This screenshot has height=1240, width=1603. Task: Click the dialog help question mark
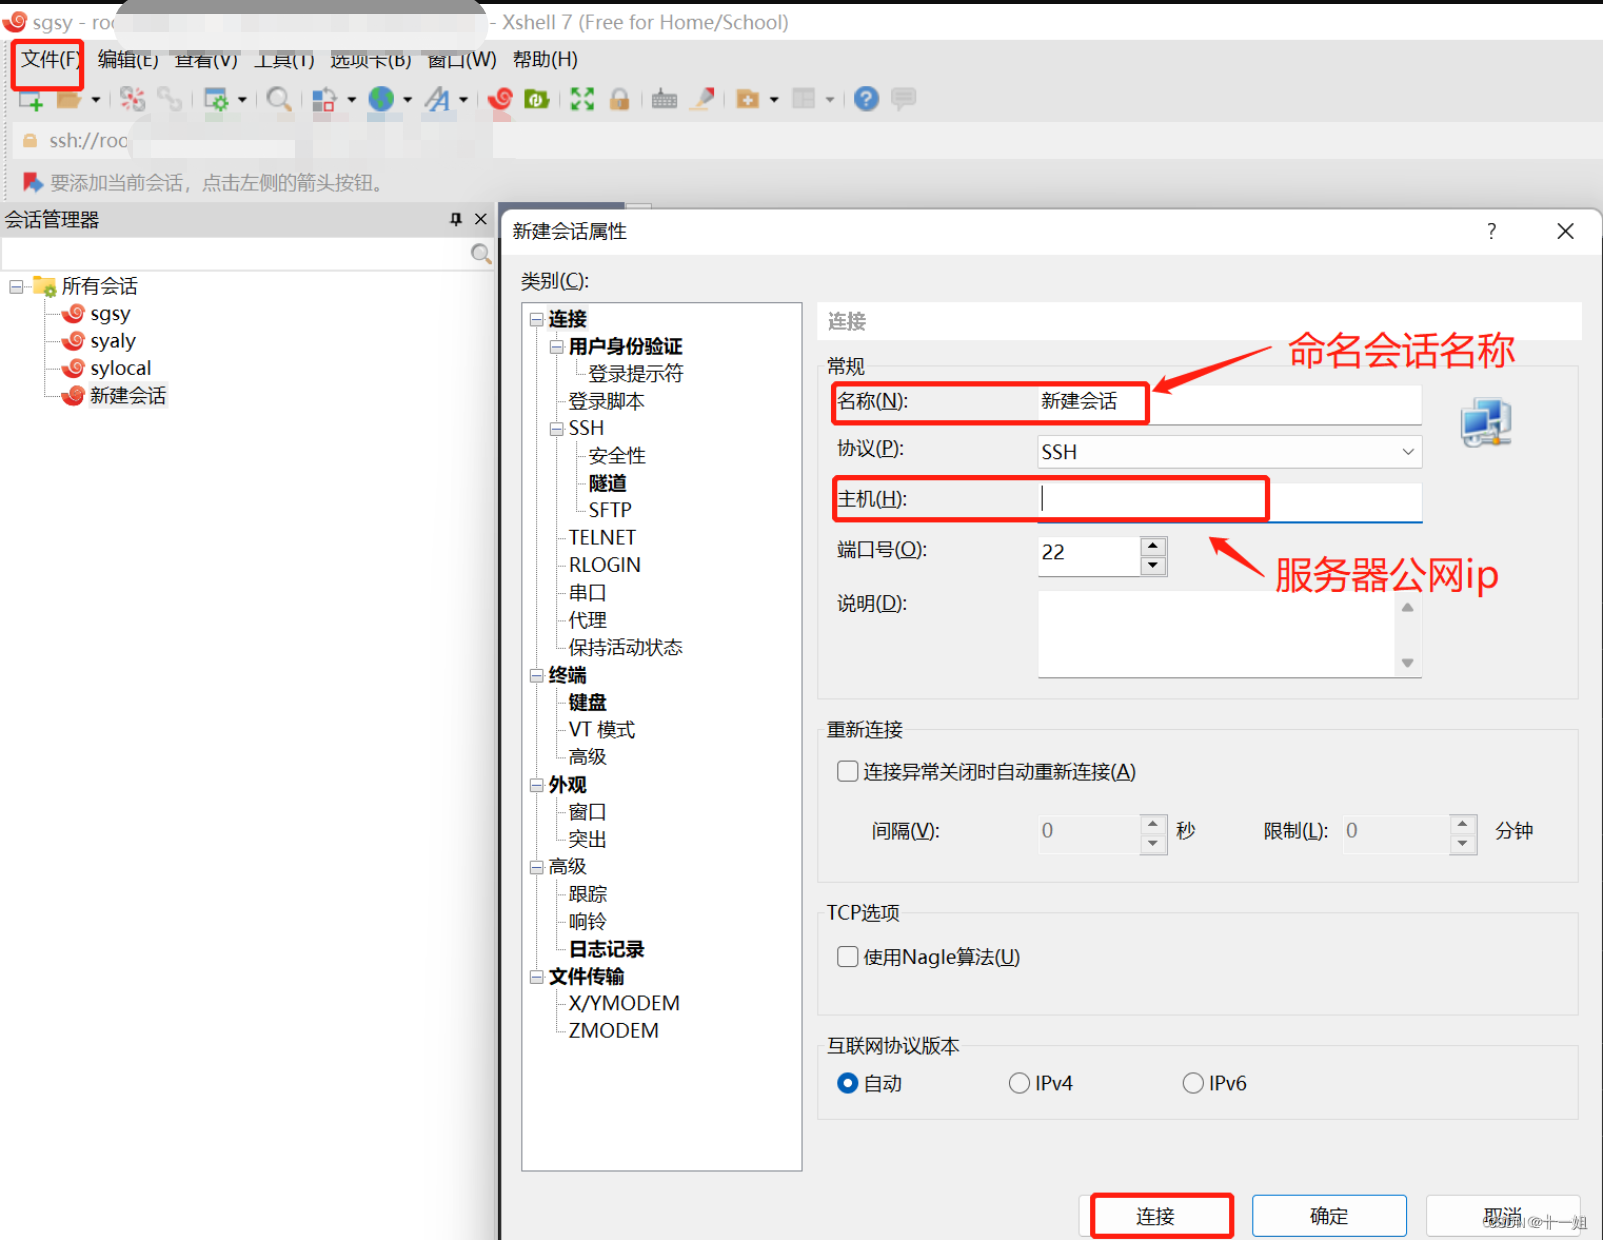[x=1491, y=232]
